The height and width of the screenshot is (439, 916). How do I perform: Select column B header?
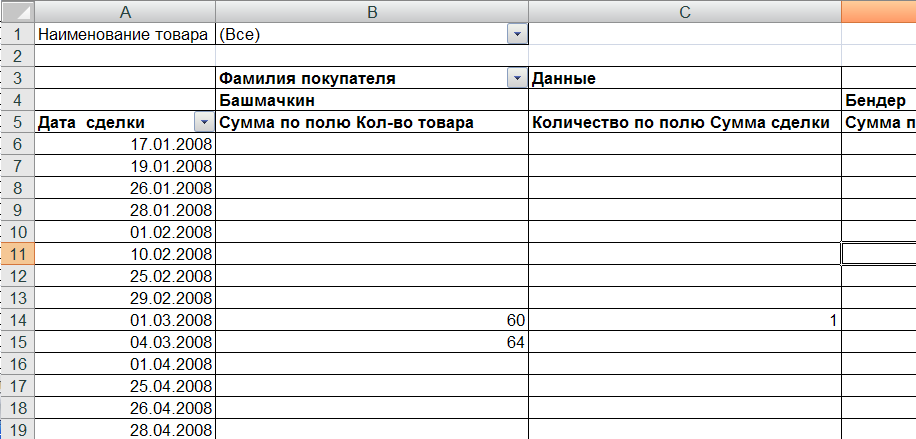coord(372,12)
